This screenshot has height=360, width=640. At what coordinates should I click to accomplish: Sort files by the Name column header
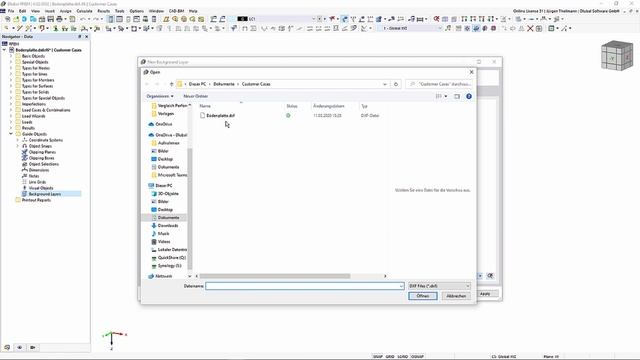pyautogui.click(x=205, y=106)
